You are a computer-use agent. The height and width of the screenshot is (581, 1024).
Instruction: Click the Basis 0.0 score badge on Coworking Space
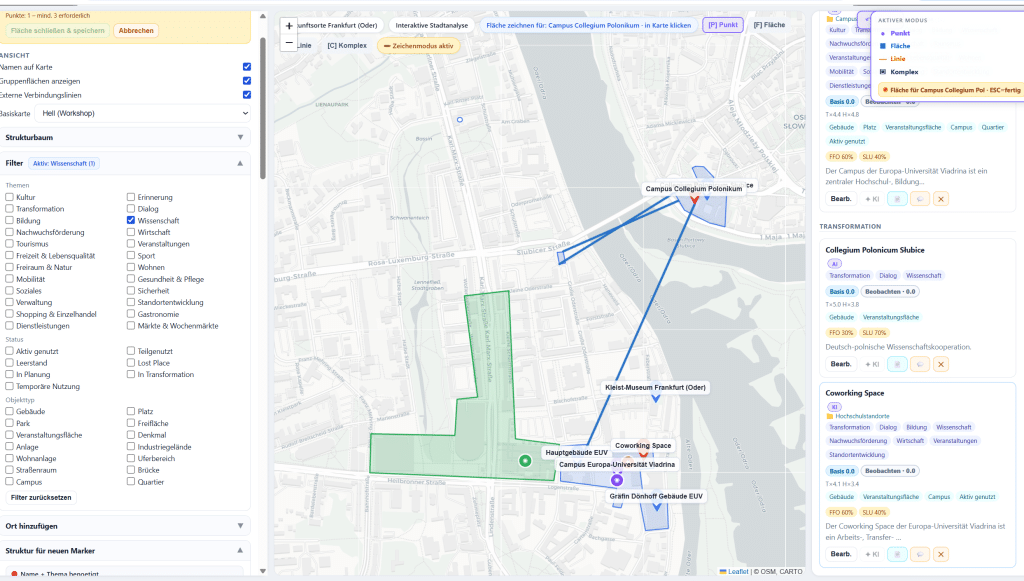tap(842, 471)
